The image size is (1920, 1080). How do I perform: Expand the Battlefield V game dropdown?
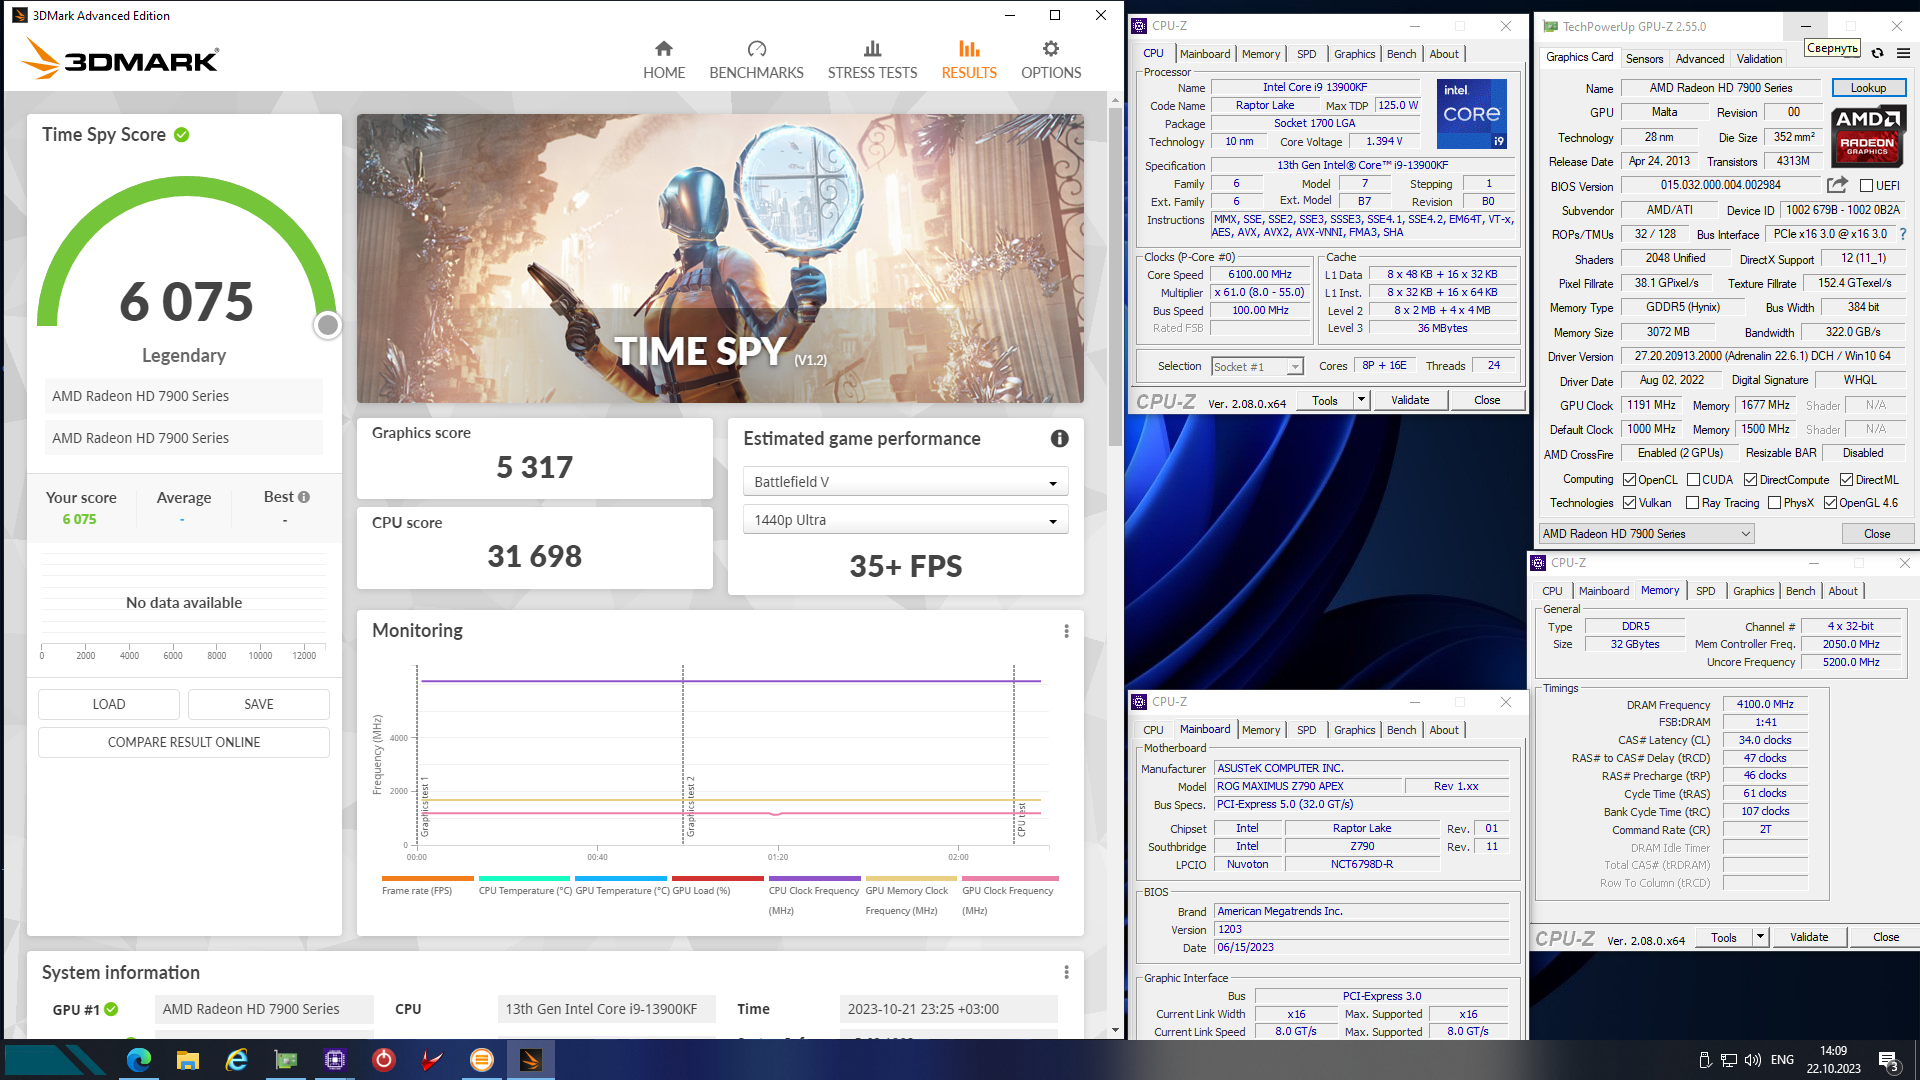click(905, 482)
